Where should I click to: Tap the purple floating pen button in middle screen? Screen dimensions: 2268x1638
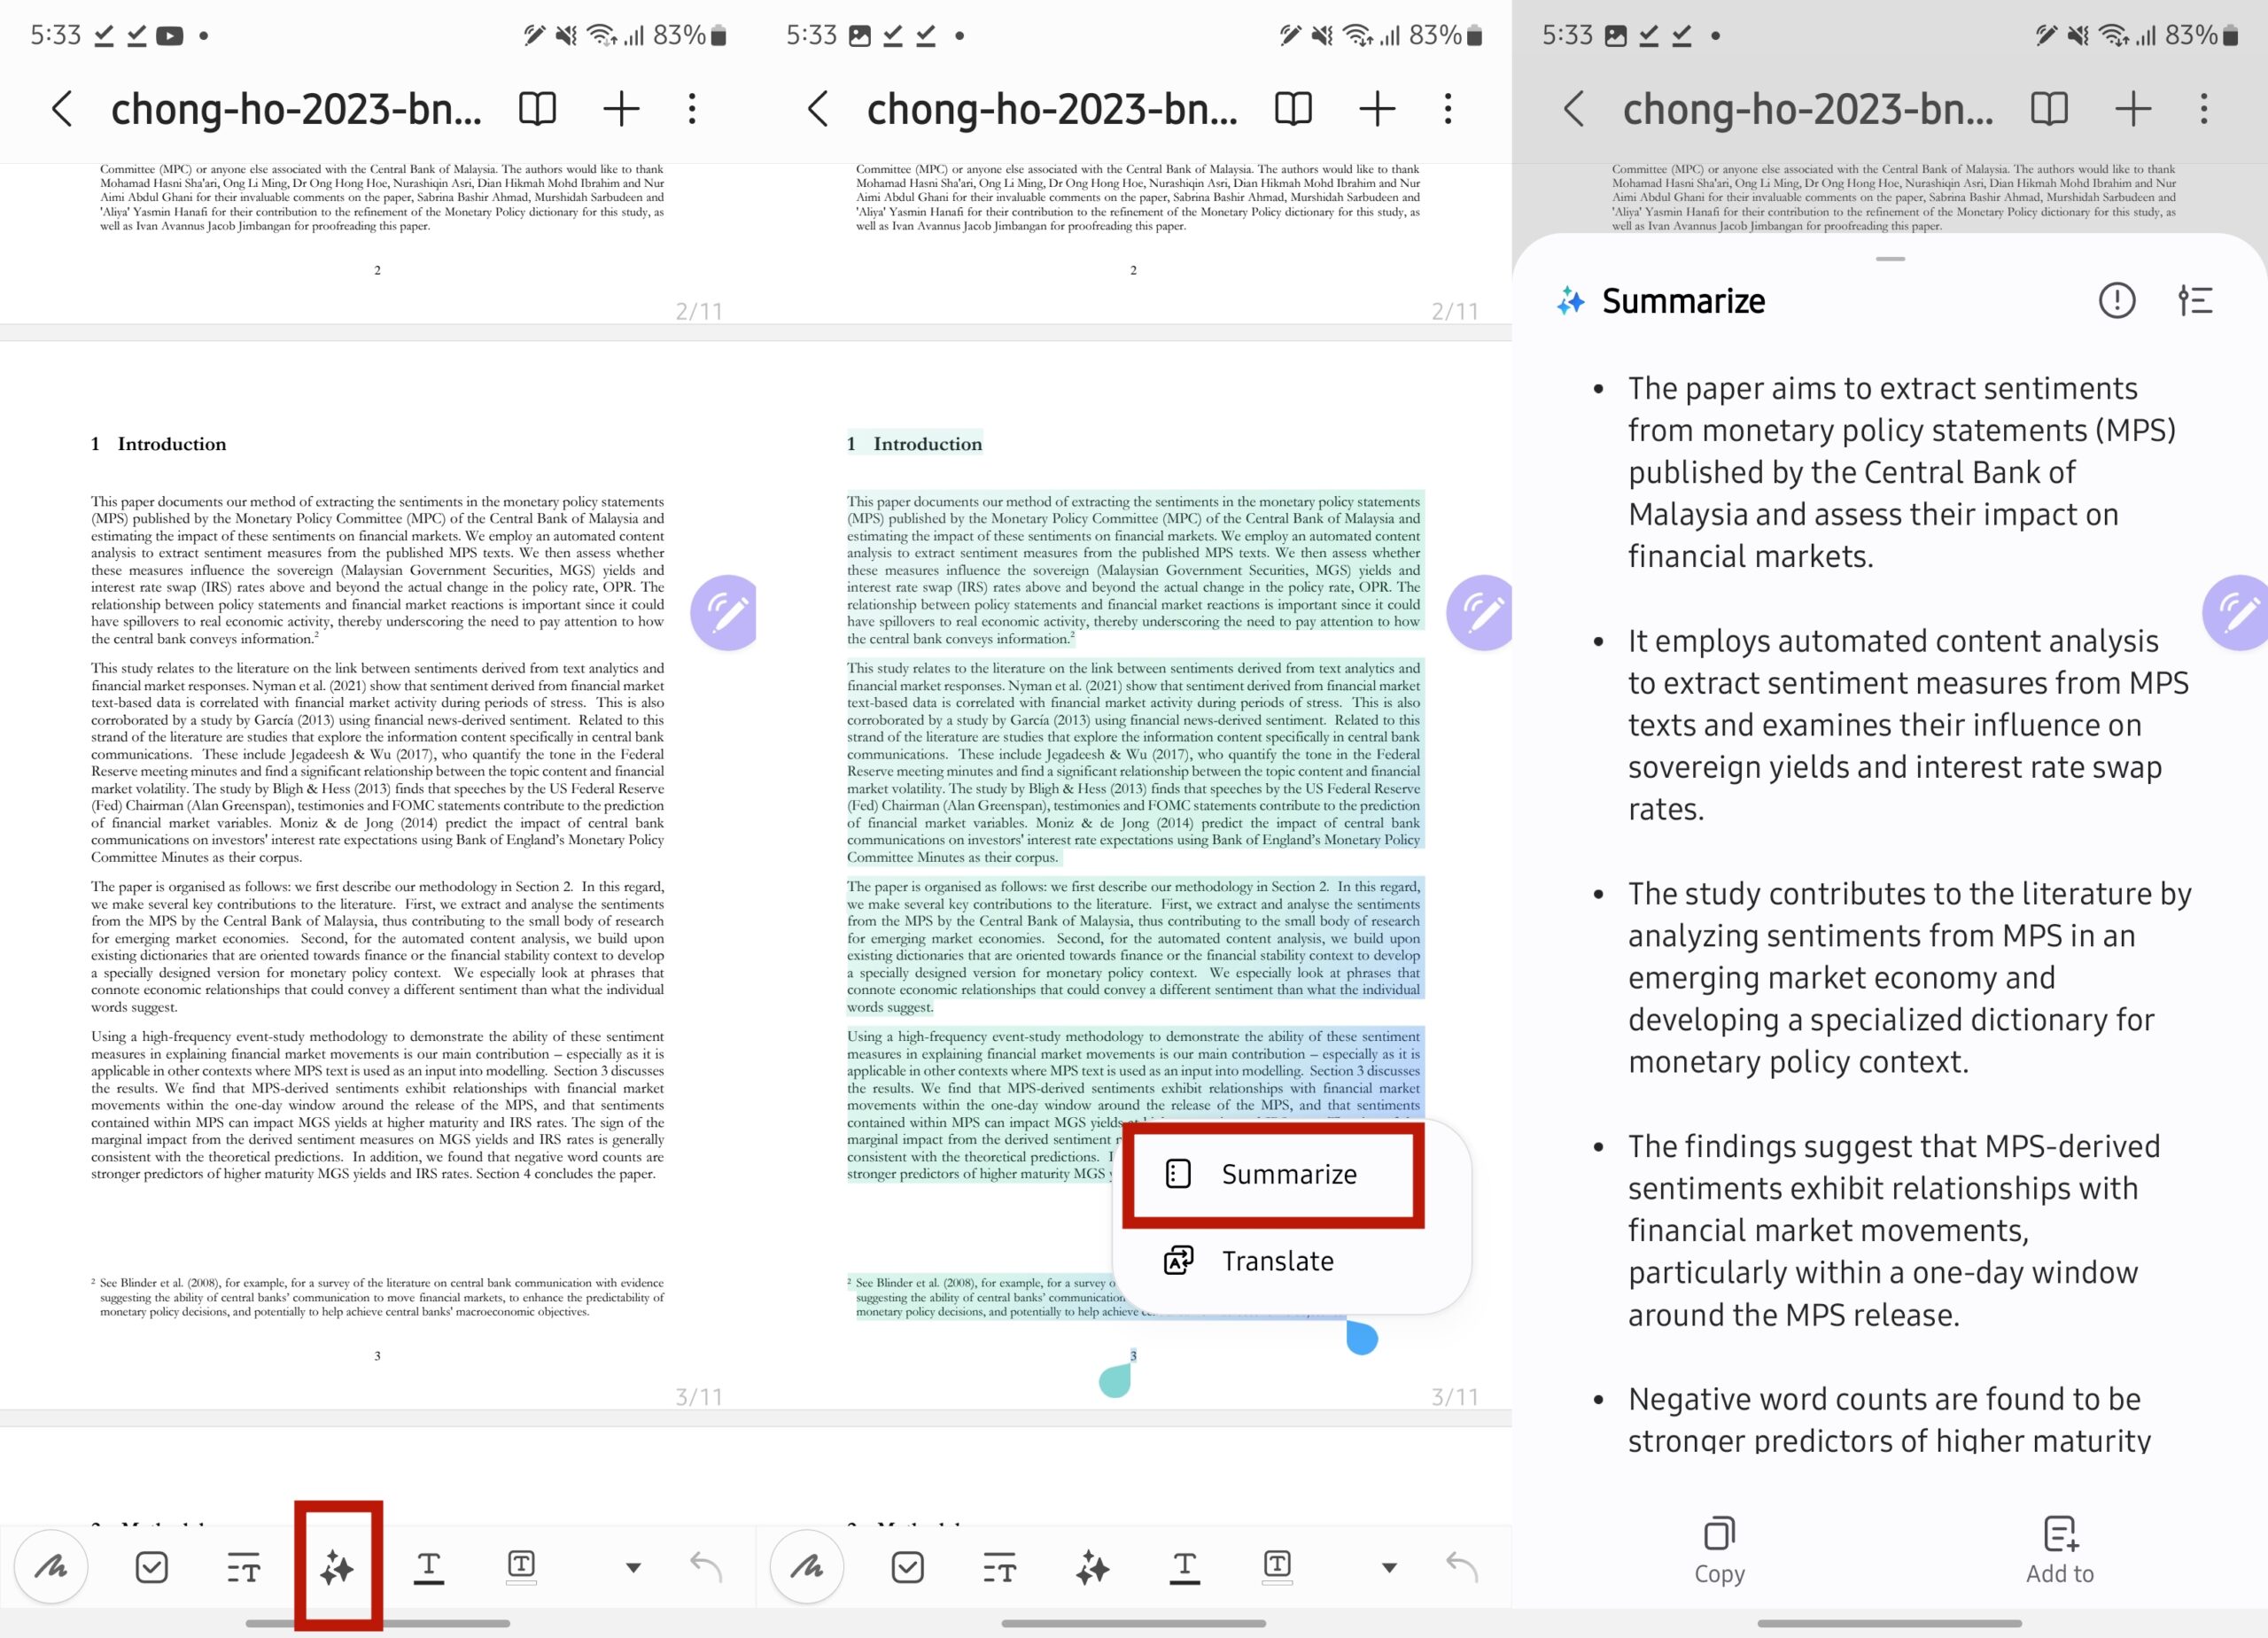point(1481,612)
